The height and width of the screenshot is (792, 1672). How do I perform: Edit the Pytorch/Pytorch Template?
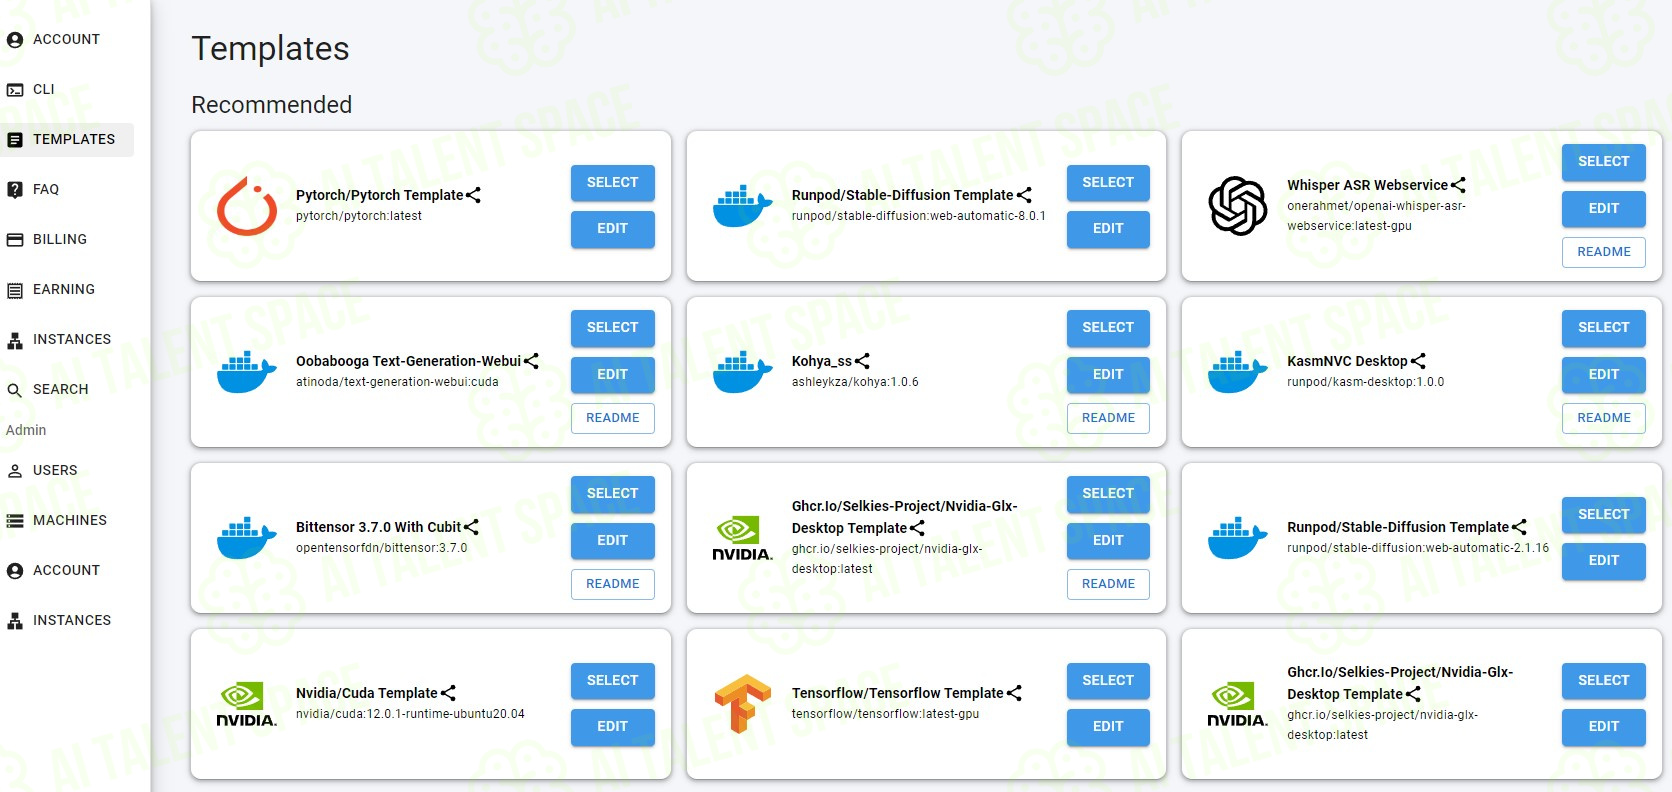[x=613, y=229]
